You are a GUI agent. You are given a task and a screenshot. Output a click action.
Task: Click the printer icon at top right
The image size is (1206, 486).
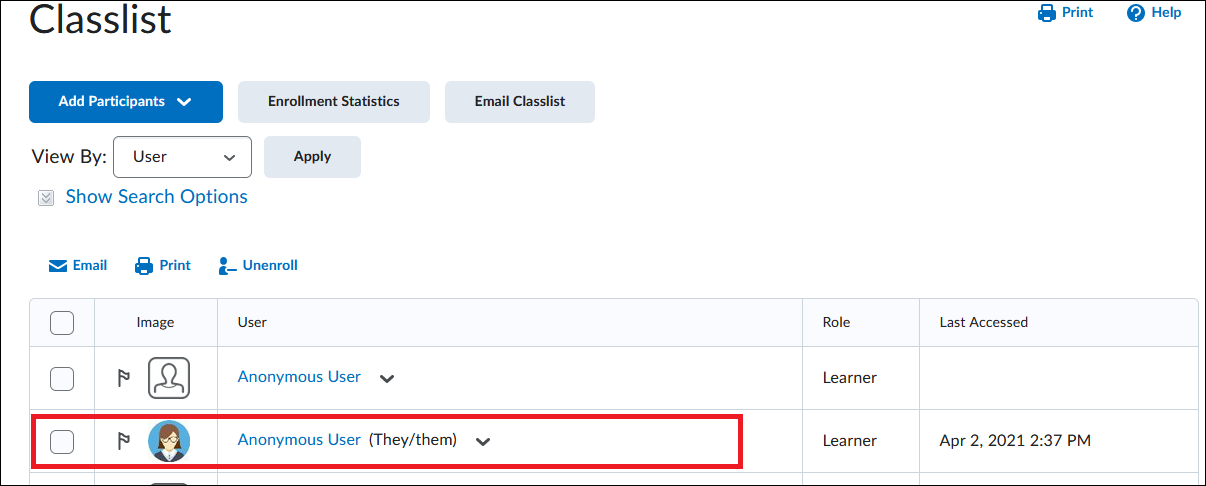point(1047,13)
